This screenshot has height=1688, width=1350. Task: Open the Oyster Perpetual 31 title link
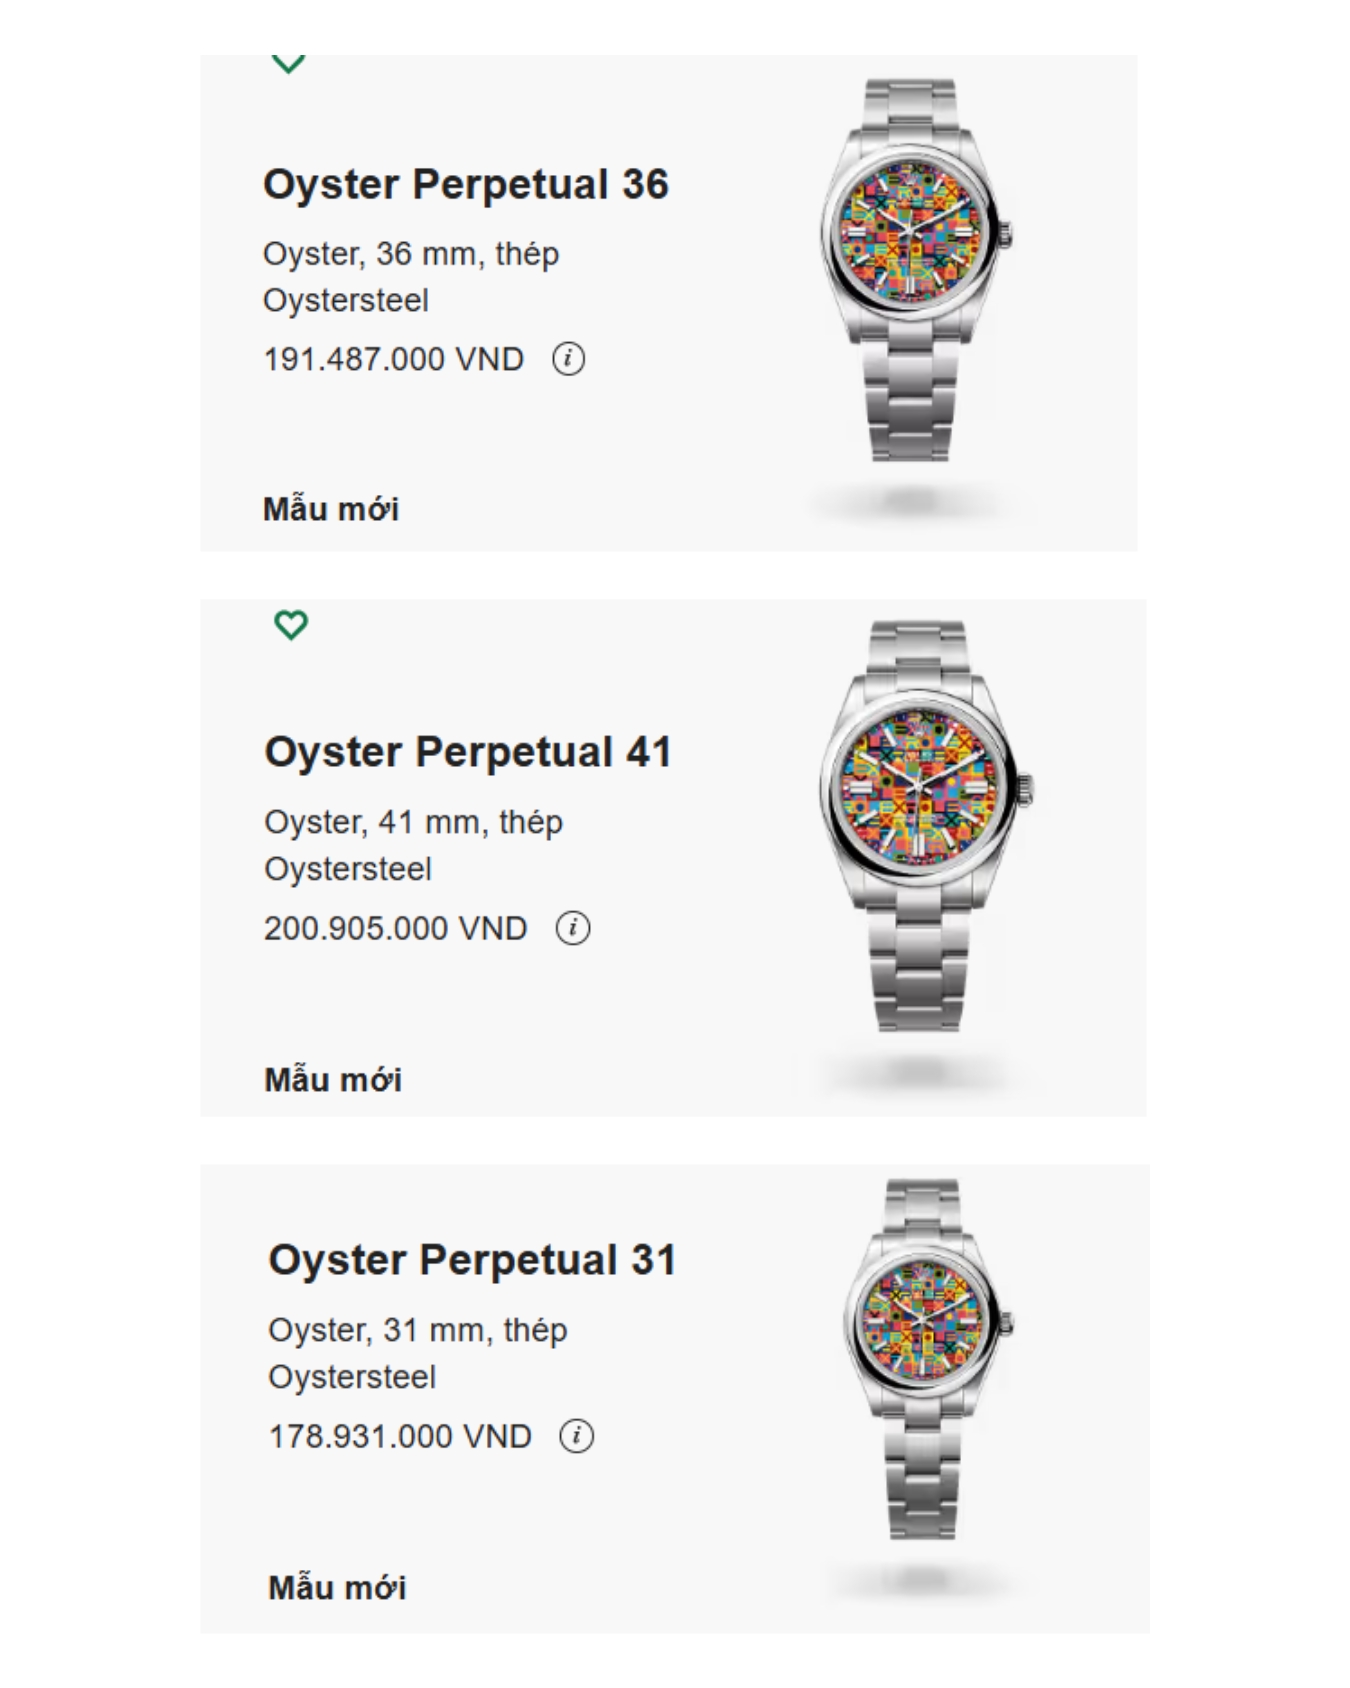[472, 1260]
